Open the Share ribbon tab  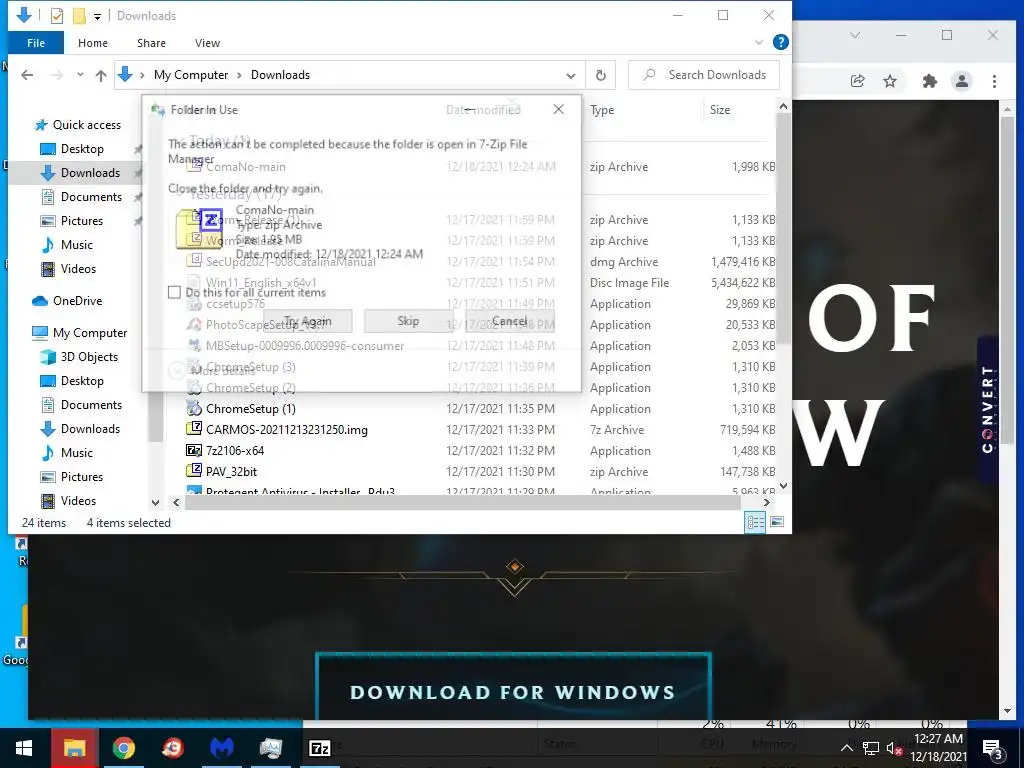[x=151, y=43]
